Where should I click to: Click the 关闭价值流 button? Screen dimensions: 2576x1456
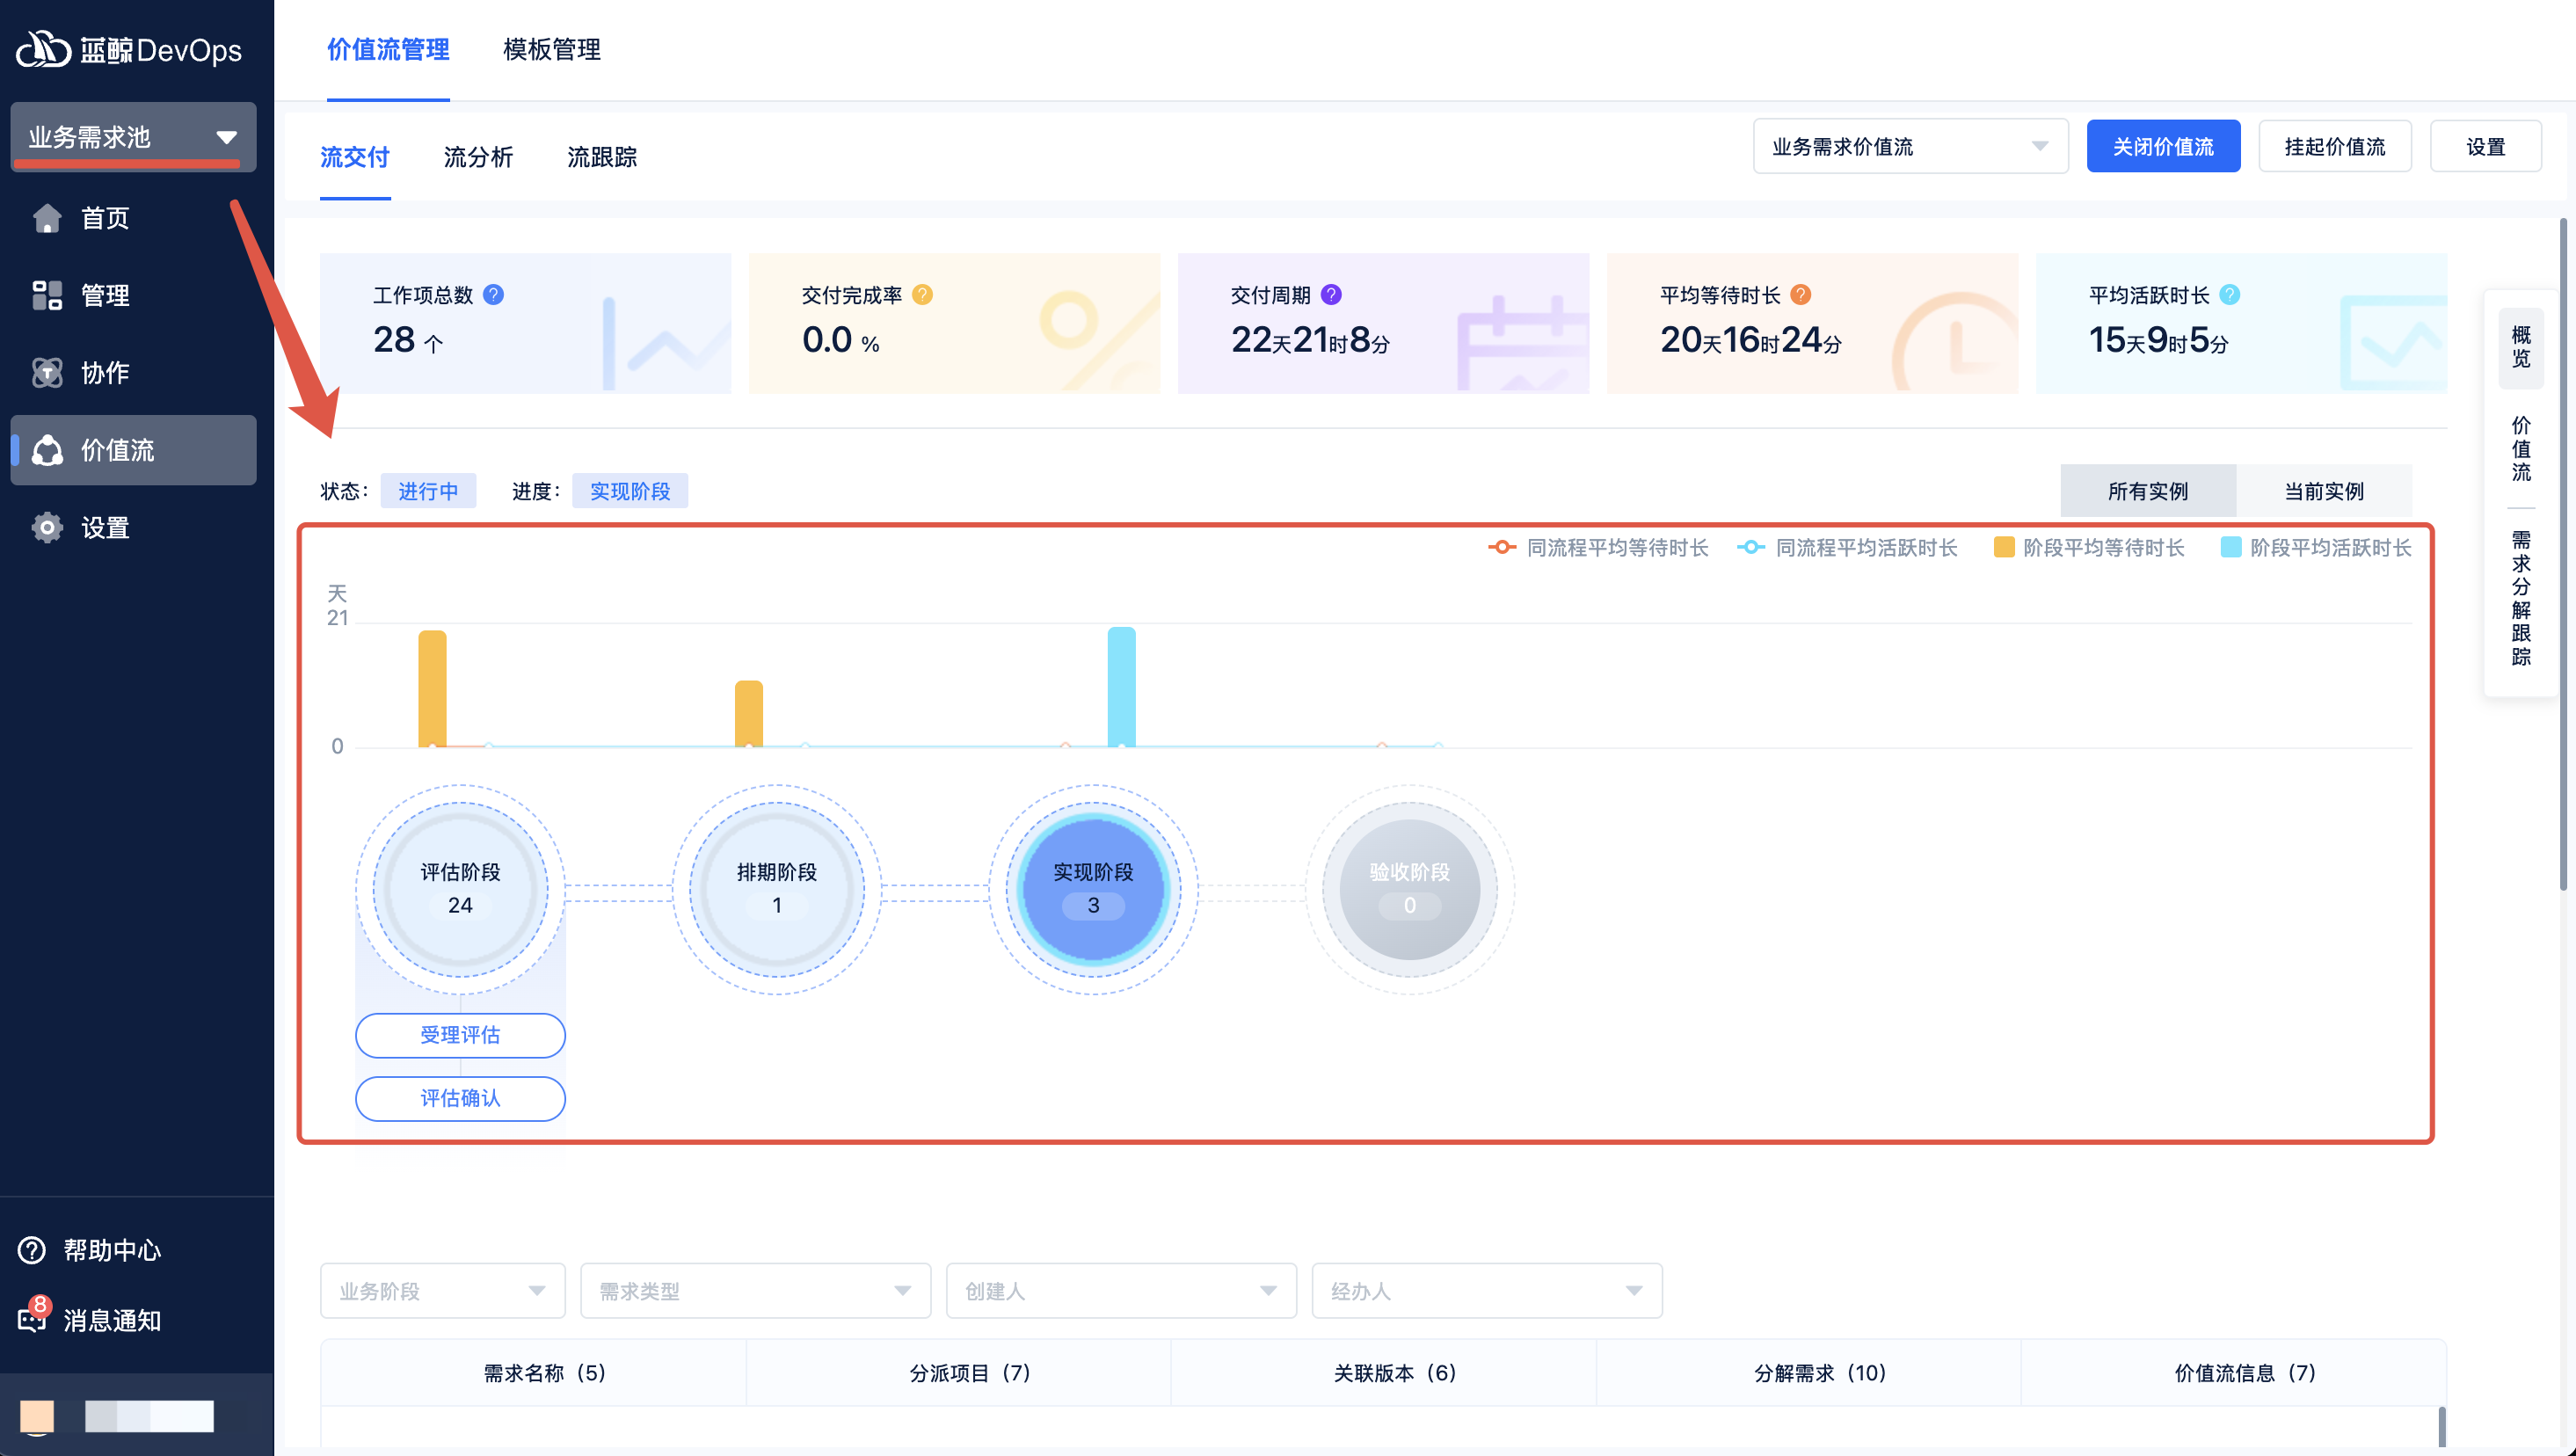(x=2162, y=147)
